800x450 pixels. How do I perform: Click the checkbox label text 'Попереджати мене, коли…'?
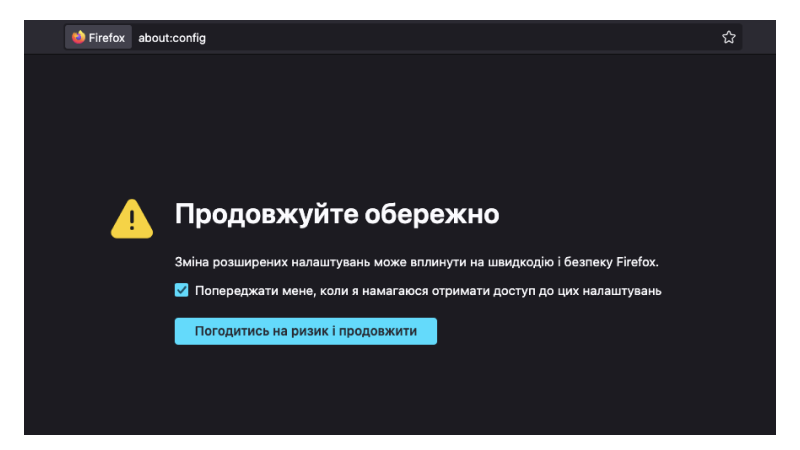coord(428,291)
